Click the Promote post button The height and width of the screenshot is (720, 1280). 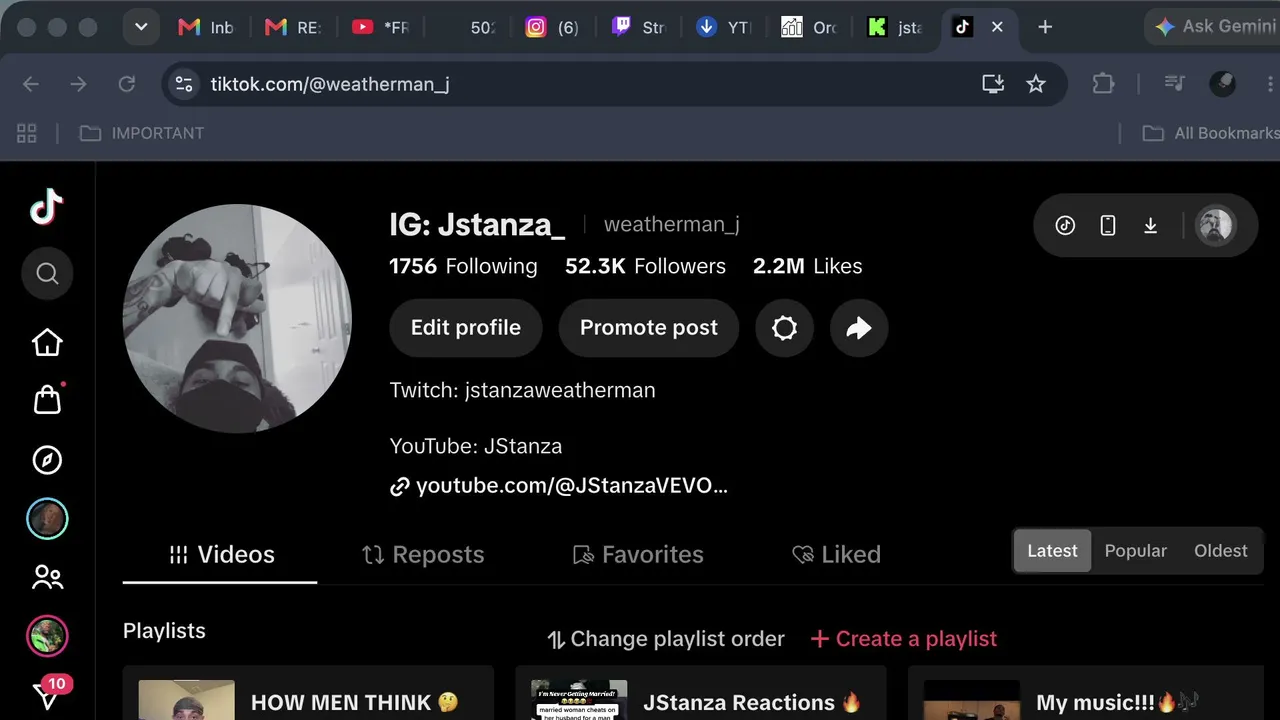[x=649, y=328]
